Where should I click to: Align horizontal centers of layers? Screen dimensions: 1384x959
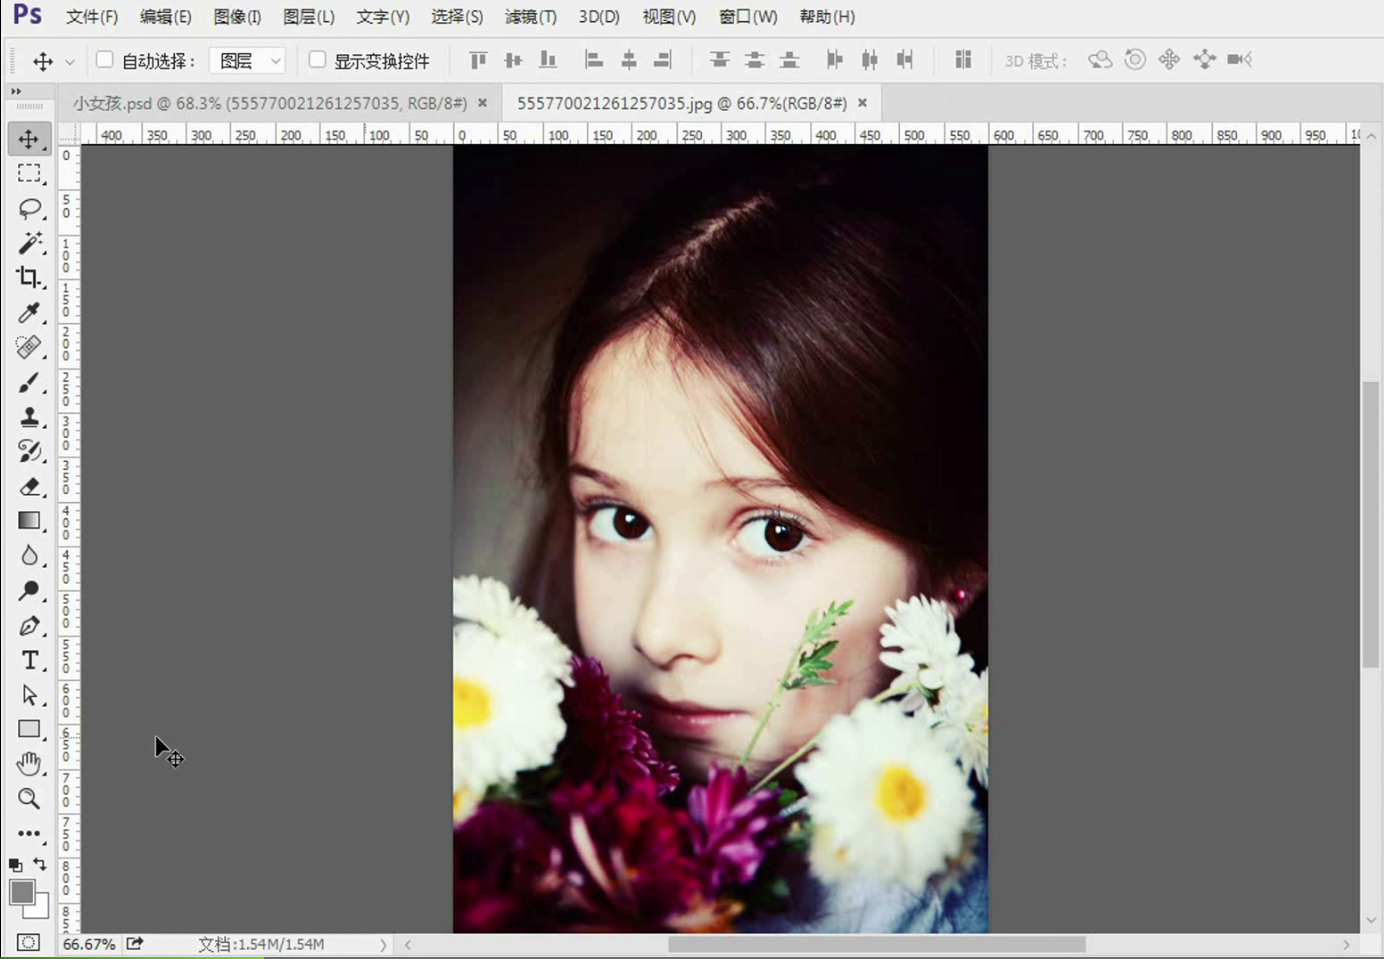628,60
